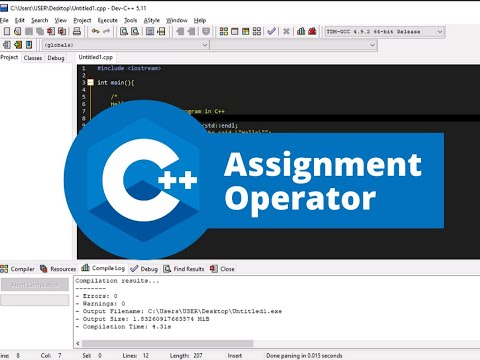This screenshot has width=480, height=360.
Task: Click the 'Errors: 0' line in compile log
Action: click(x=97, y=296)
